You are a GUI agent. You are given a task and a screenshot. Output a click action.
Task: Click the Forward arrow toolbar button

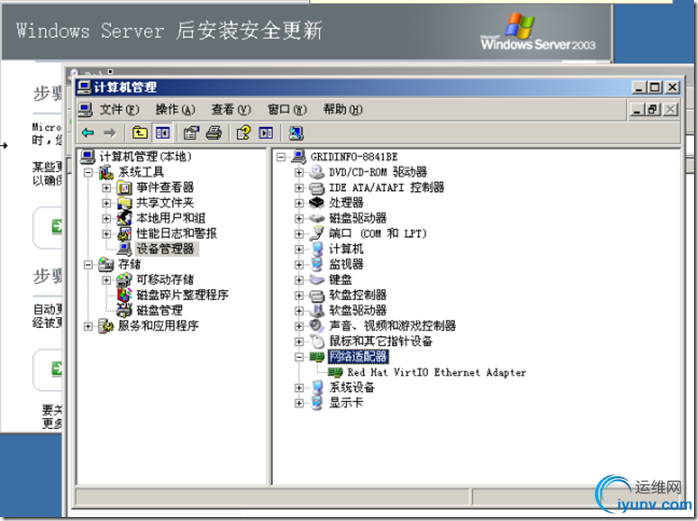(110, 133)
